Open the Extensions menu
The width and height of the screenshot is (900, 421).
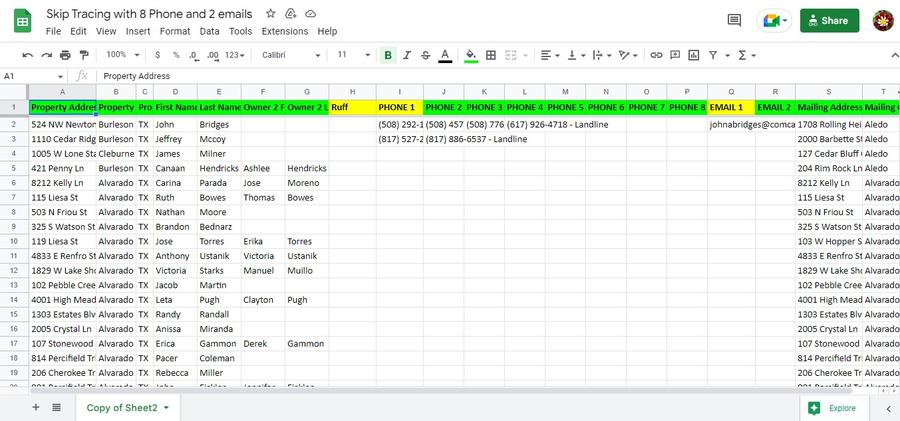tap(285, 32)
